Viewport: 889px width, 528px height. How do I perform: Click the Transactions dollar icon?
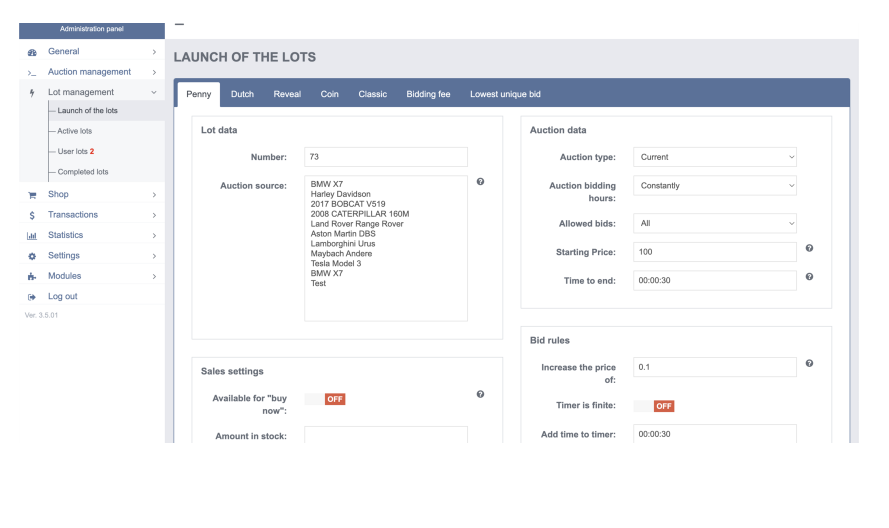pyautogui.click(x=32, y=215)
